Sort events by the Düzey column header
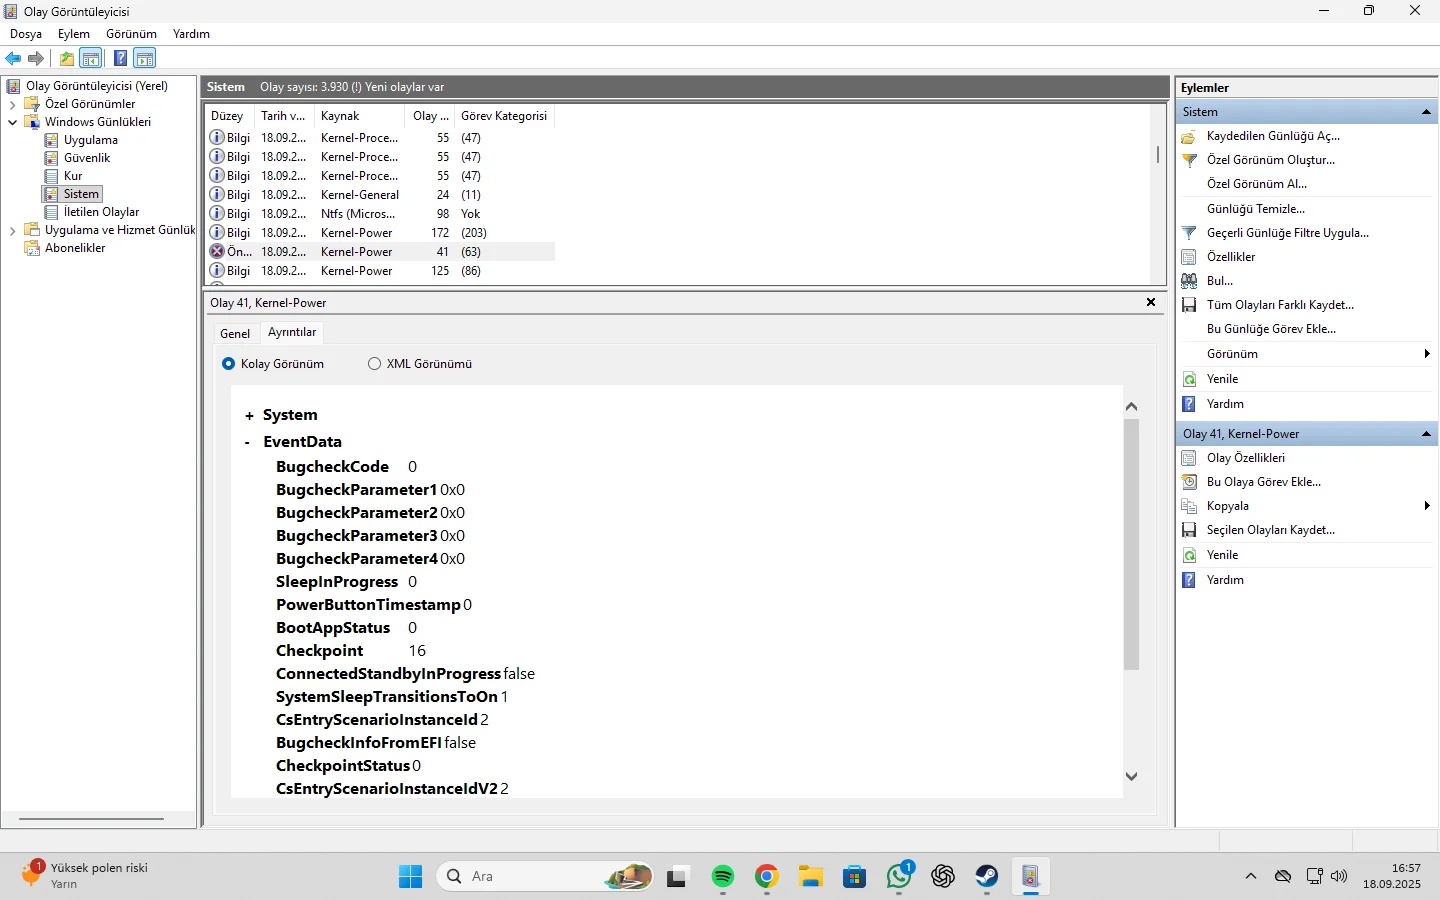The height and width of the screenshot is (900, 1440). coord(229,116)
